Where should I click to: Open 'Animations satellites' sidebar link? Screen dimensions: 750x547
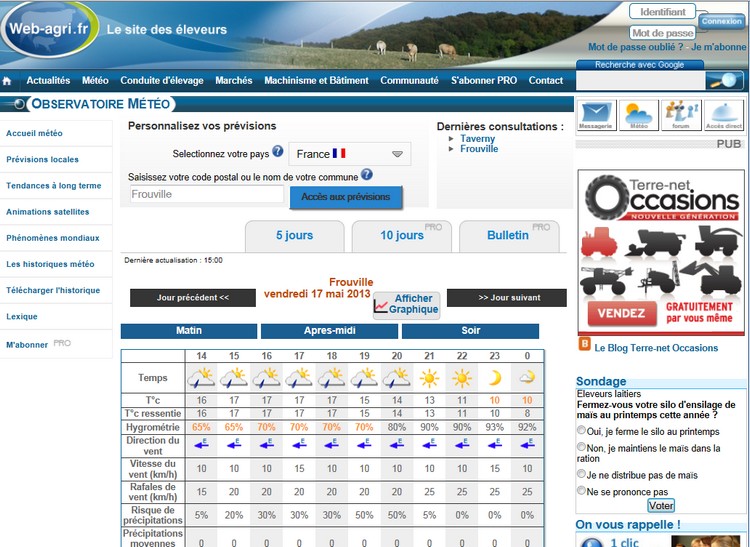[x=48, y=212]
